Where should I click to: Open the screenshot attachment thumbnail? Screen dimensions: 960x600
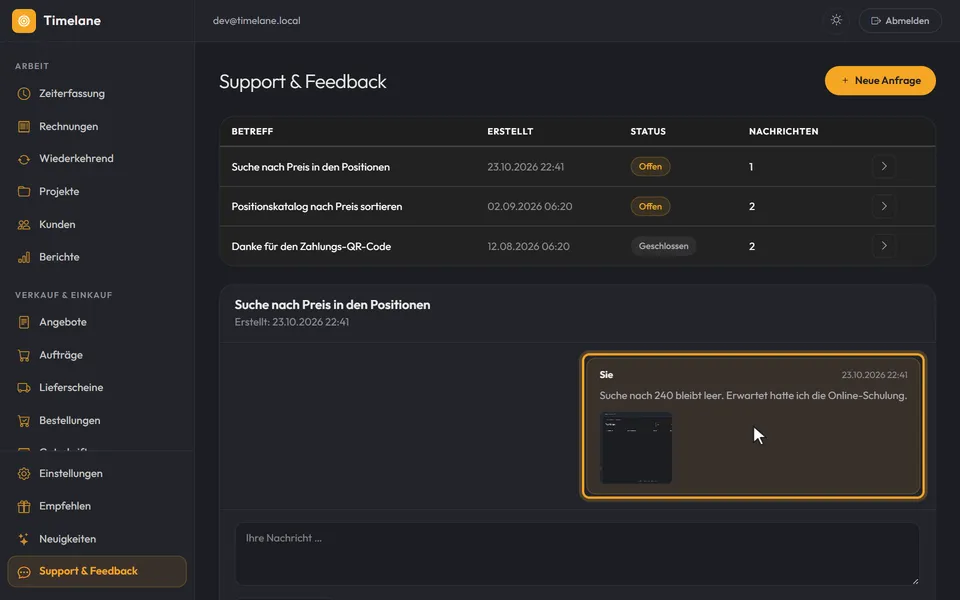coord(636,448)
